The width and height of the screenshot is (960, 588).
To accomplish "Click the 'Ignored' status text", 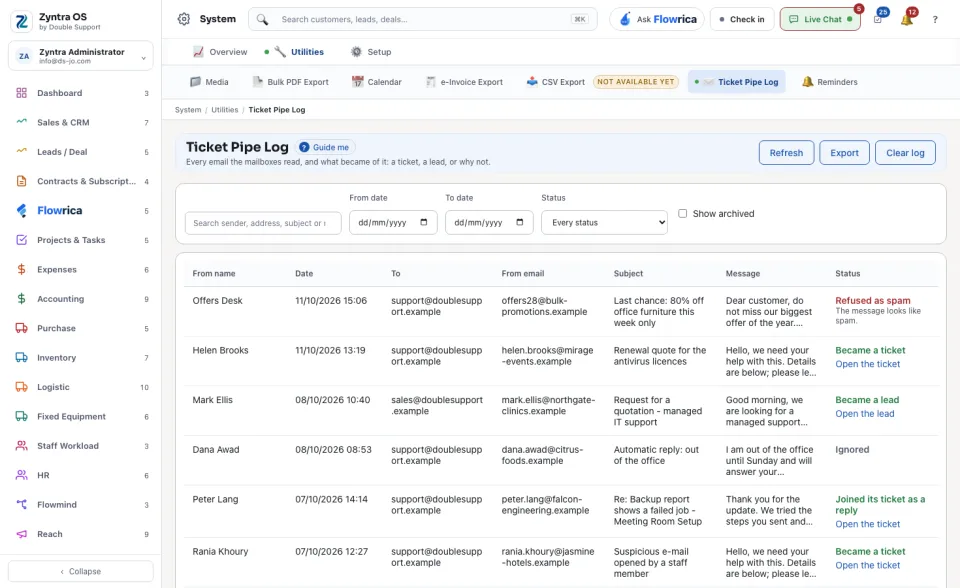I will 852,450.
